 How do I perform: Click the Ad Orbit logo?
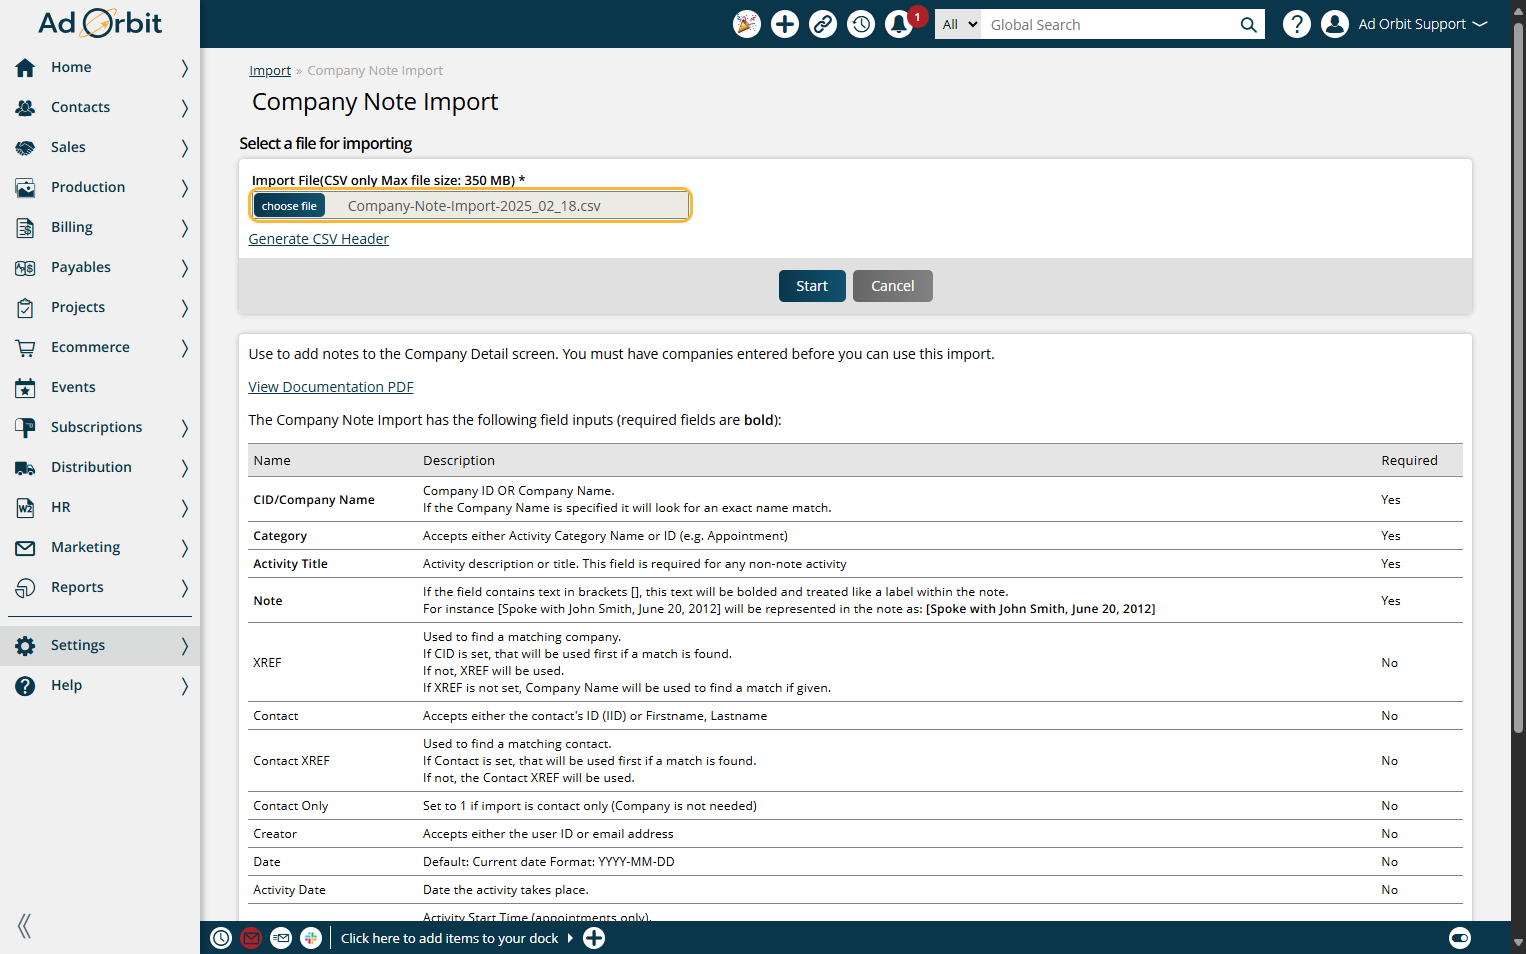100,23
